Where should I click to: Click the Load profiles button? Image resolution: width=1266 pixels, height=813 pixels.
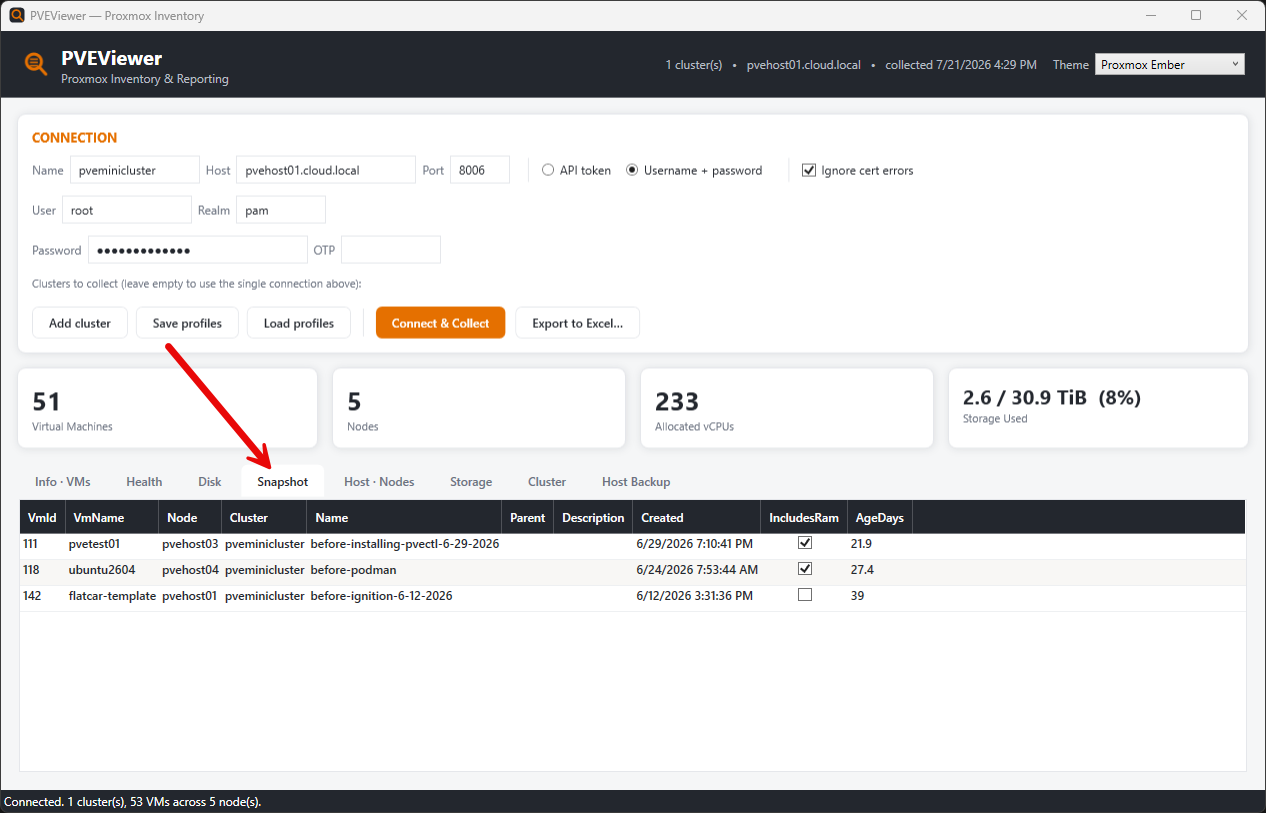[299, 323]
